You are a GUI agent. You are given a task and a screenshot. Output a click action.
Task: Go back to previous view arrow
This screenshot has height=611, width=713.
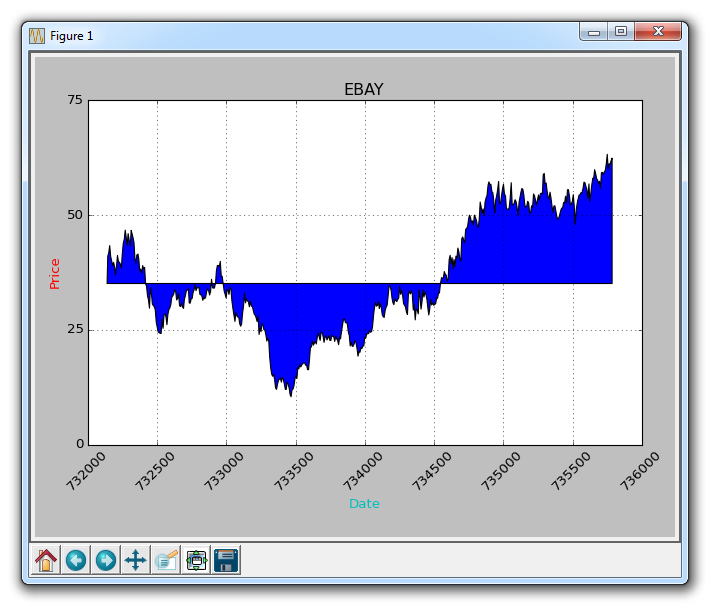pos(76,560)
